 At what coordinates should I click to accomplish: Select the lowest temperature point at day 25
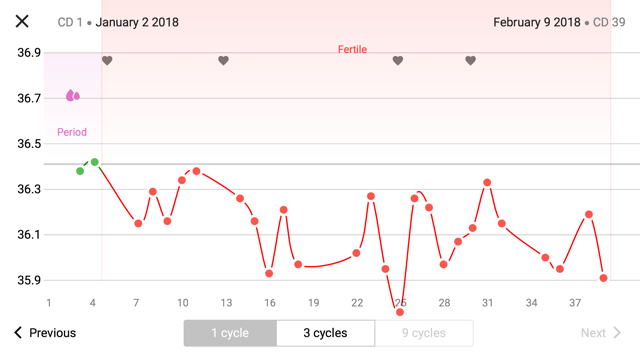click(400, 312)
